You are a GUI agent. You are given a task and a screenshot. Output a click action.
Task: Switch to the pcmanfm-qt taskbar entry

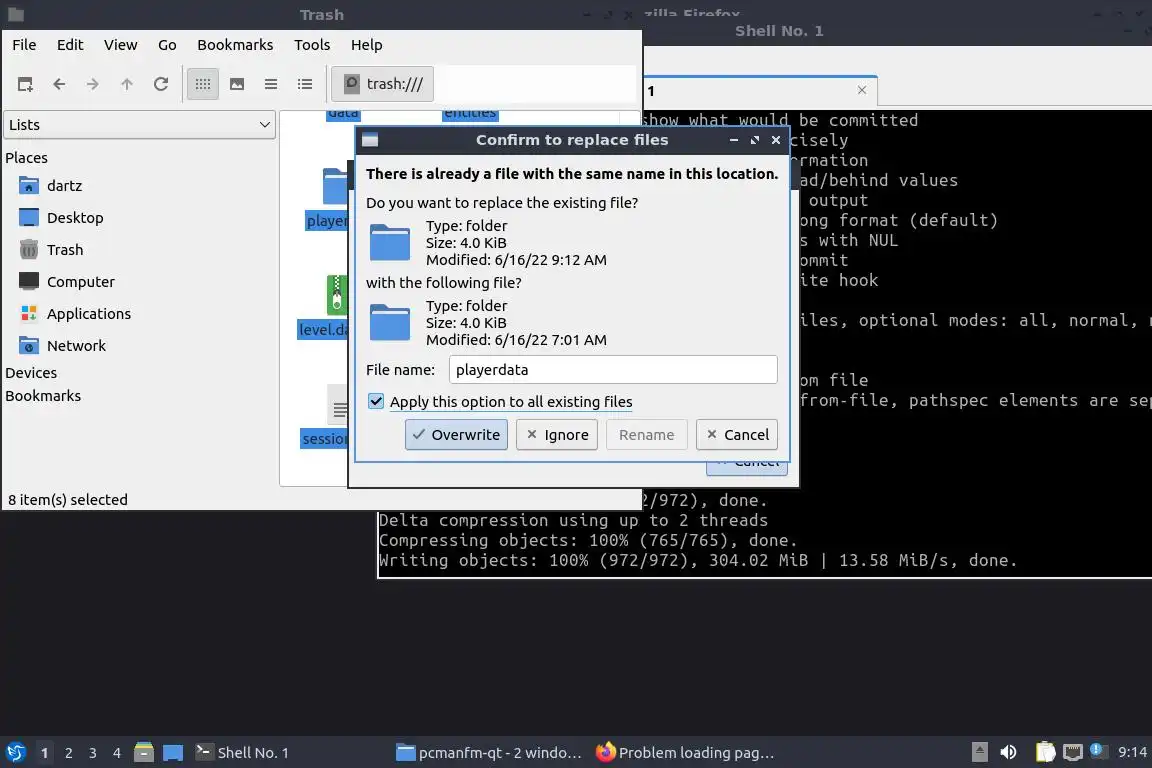pyautogui.click(x=489, y=753)
